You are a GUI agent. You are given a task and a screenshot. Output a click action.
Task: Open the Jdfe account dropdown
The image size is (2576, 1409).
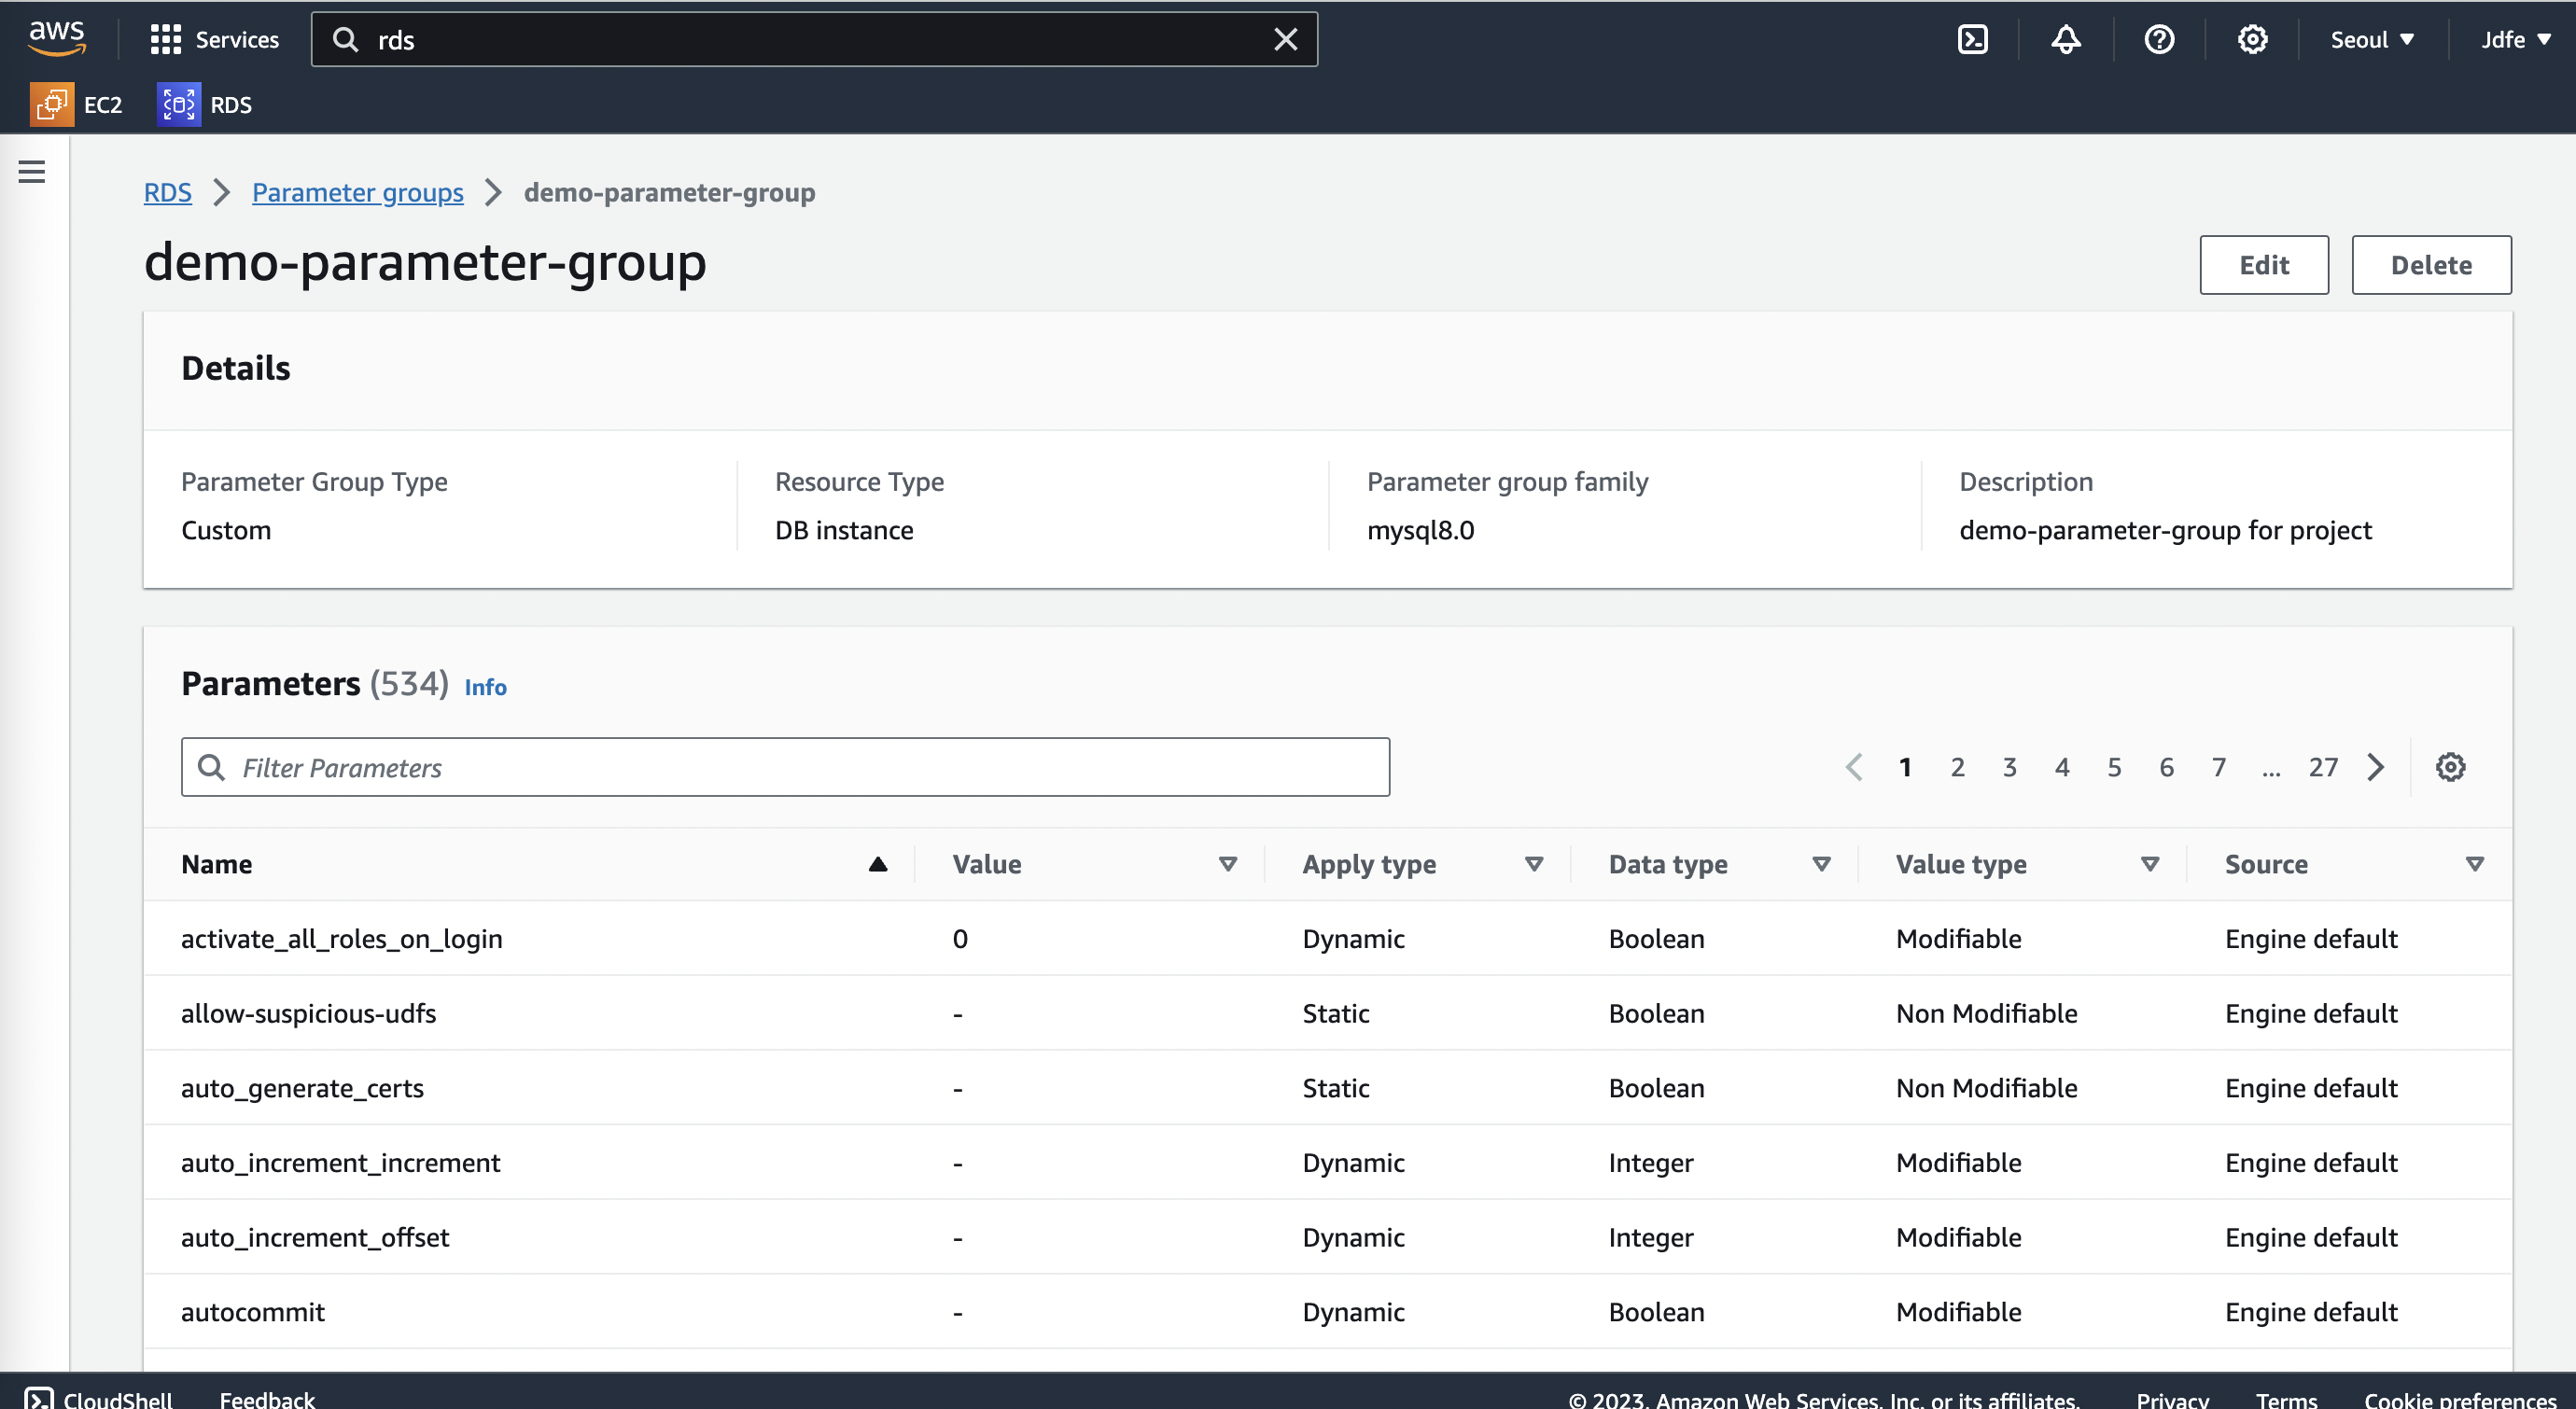tap(2514, 40)
